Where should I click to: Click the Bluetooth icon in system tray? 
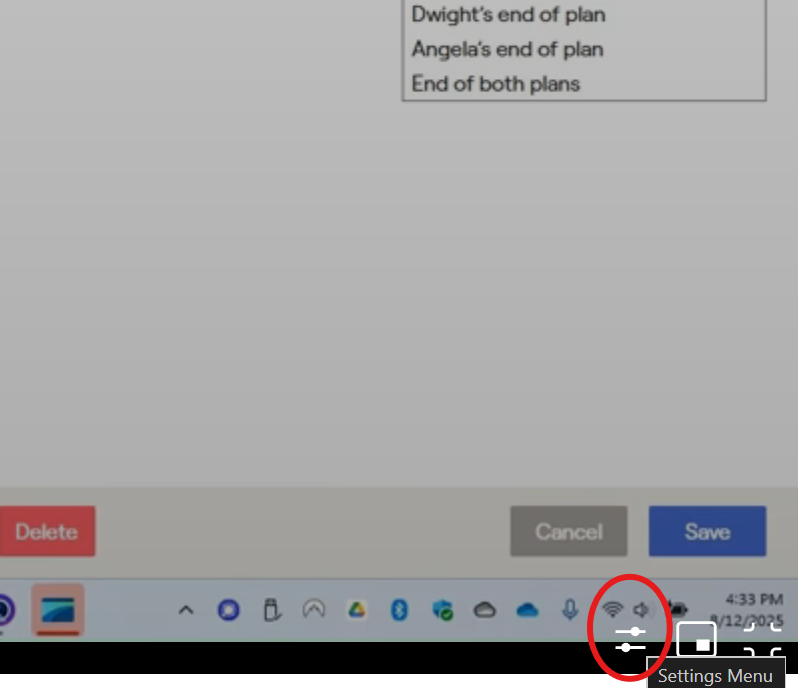click(x=399, y=609)
